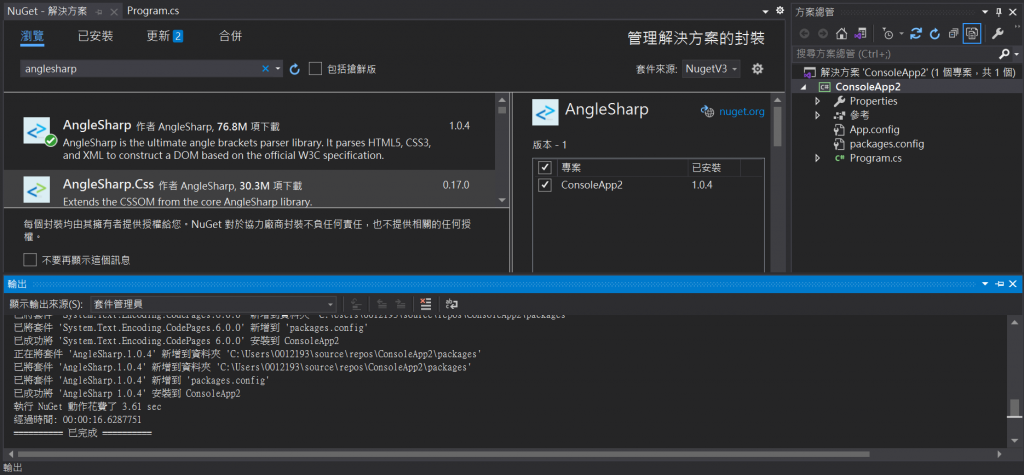The width and height of the screenshot is (1024, 475).
Task: Click the package list vertical scrollbar
Action: tap(502, 150)
